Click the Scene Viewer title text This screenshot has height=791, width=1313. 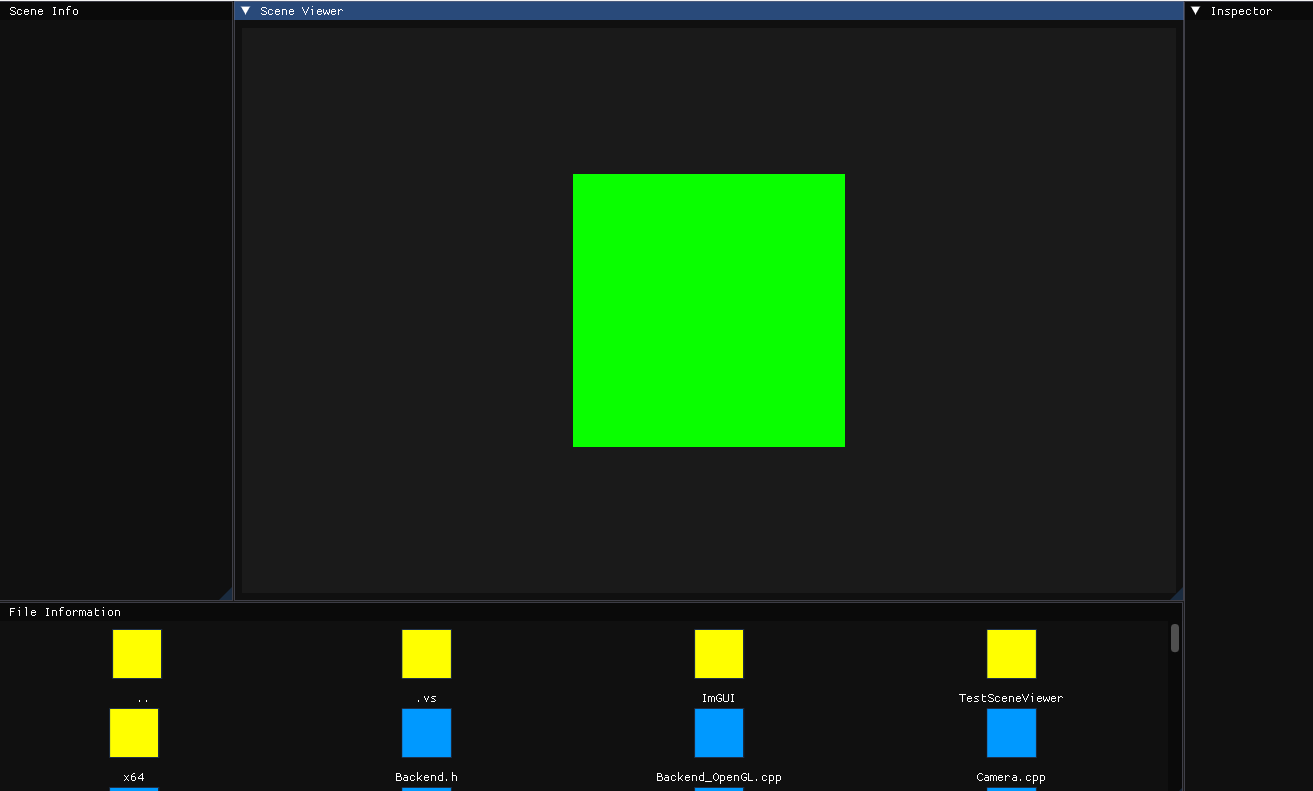(301, 11)
